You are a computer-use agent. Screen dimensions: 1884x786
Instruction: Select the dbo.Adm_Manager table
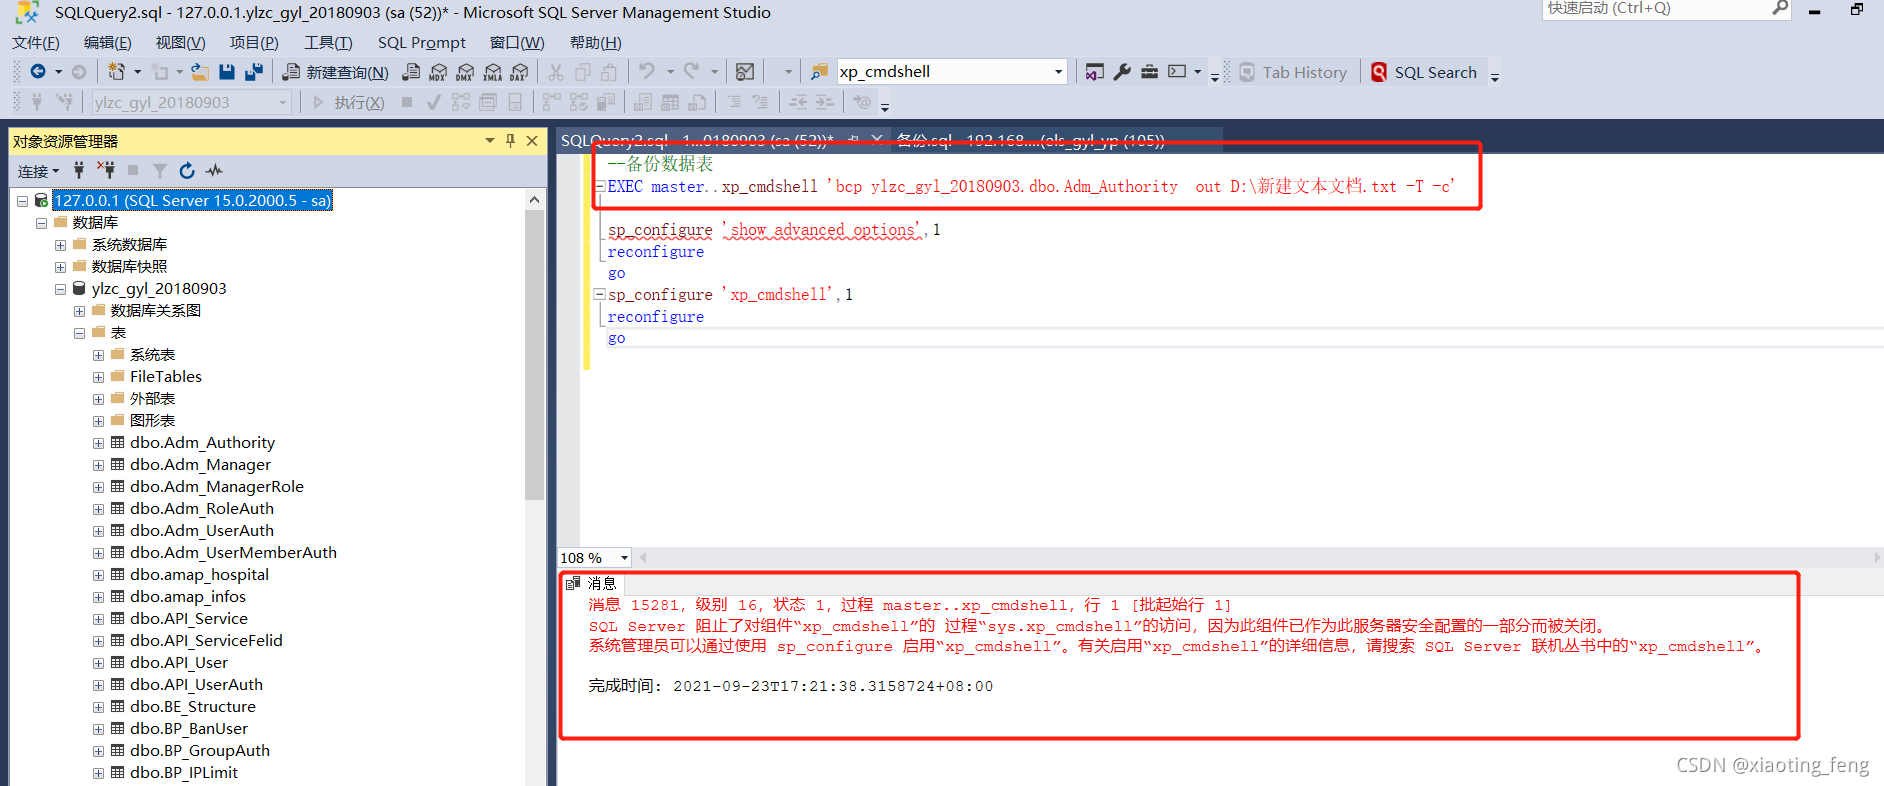pos(200,465)
